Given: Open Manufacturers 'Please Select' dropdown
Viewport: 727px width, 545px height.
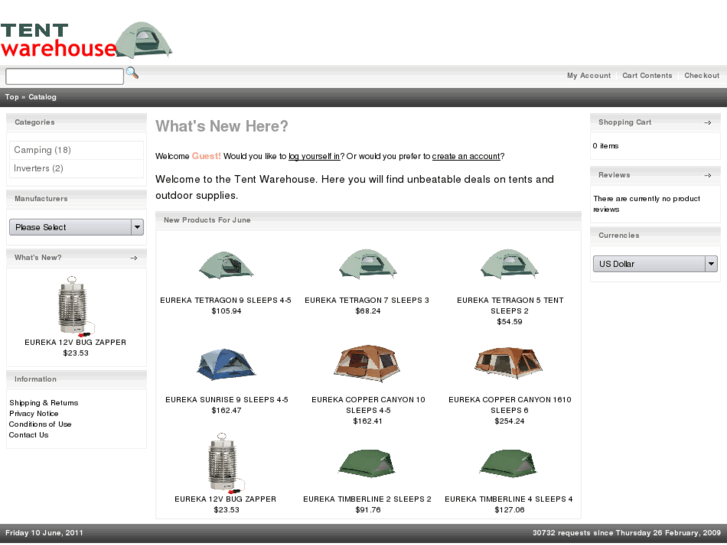Looking at the screenshot, I should (77, 227).
